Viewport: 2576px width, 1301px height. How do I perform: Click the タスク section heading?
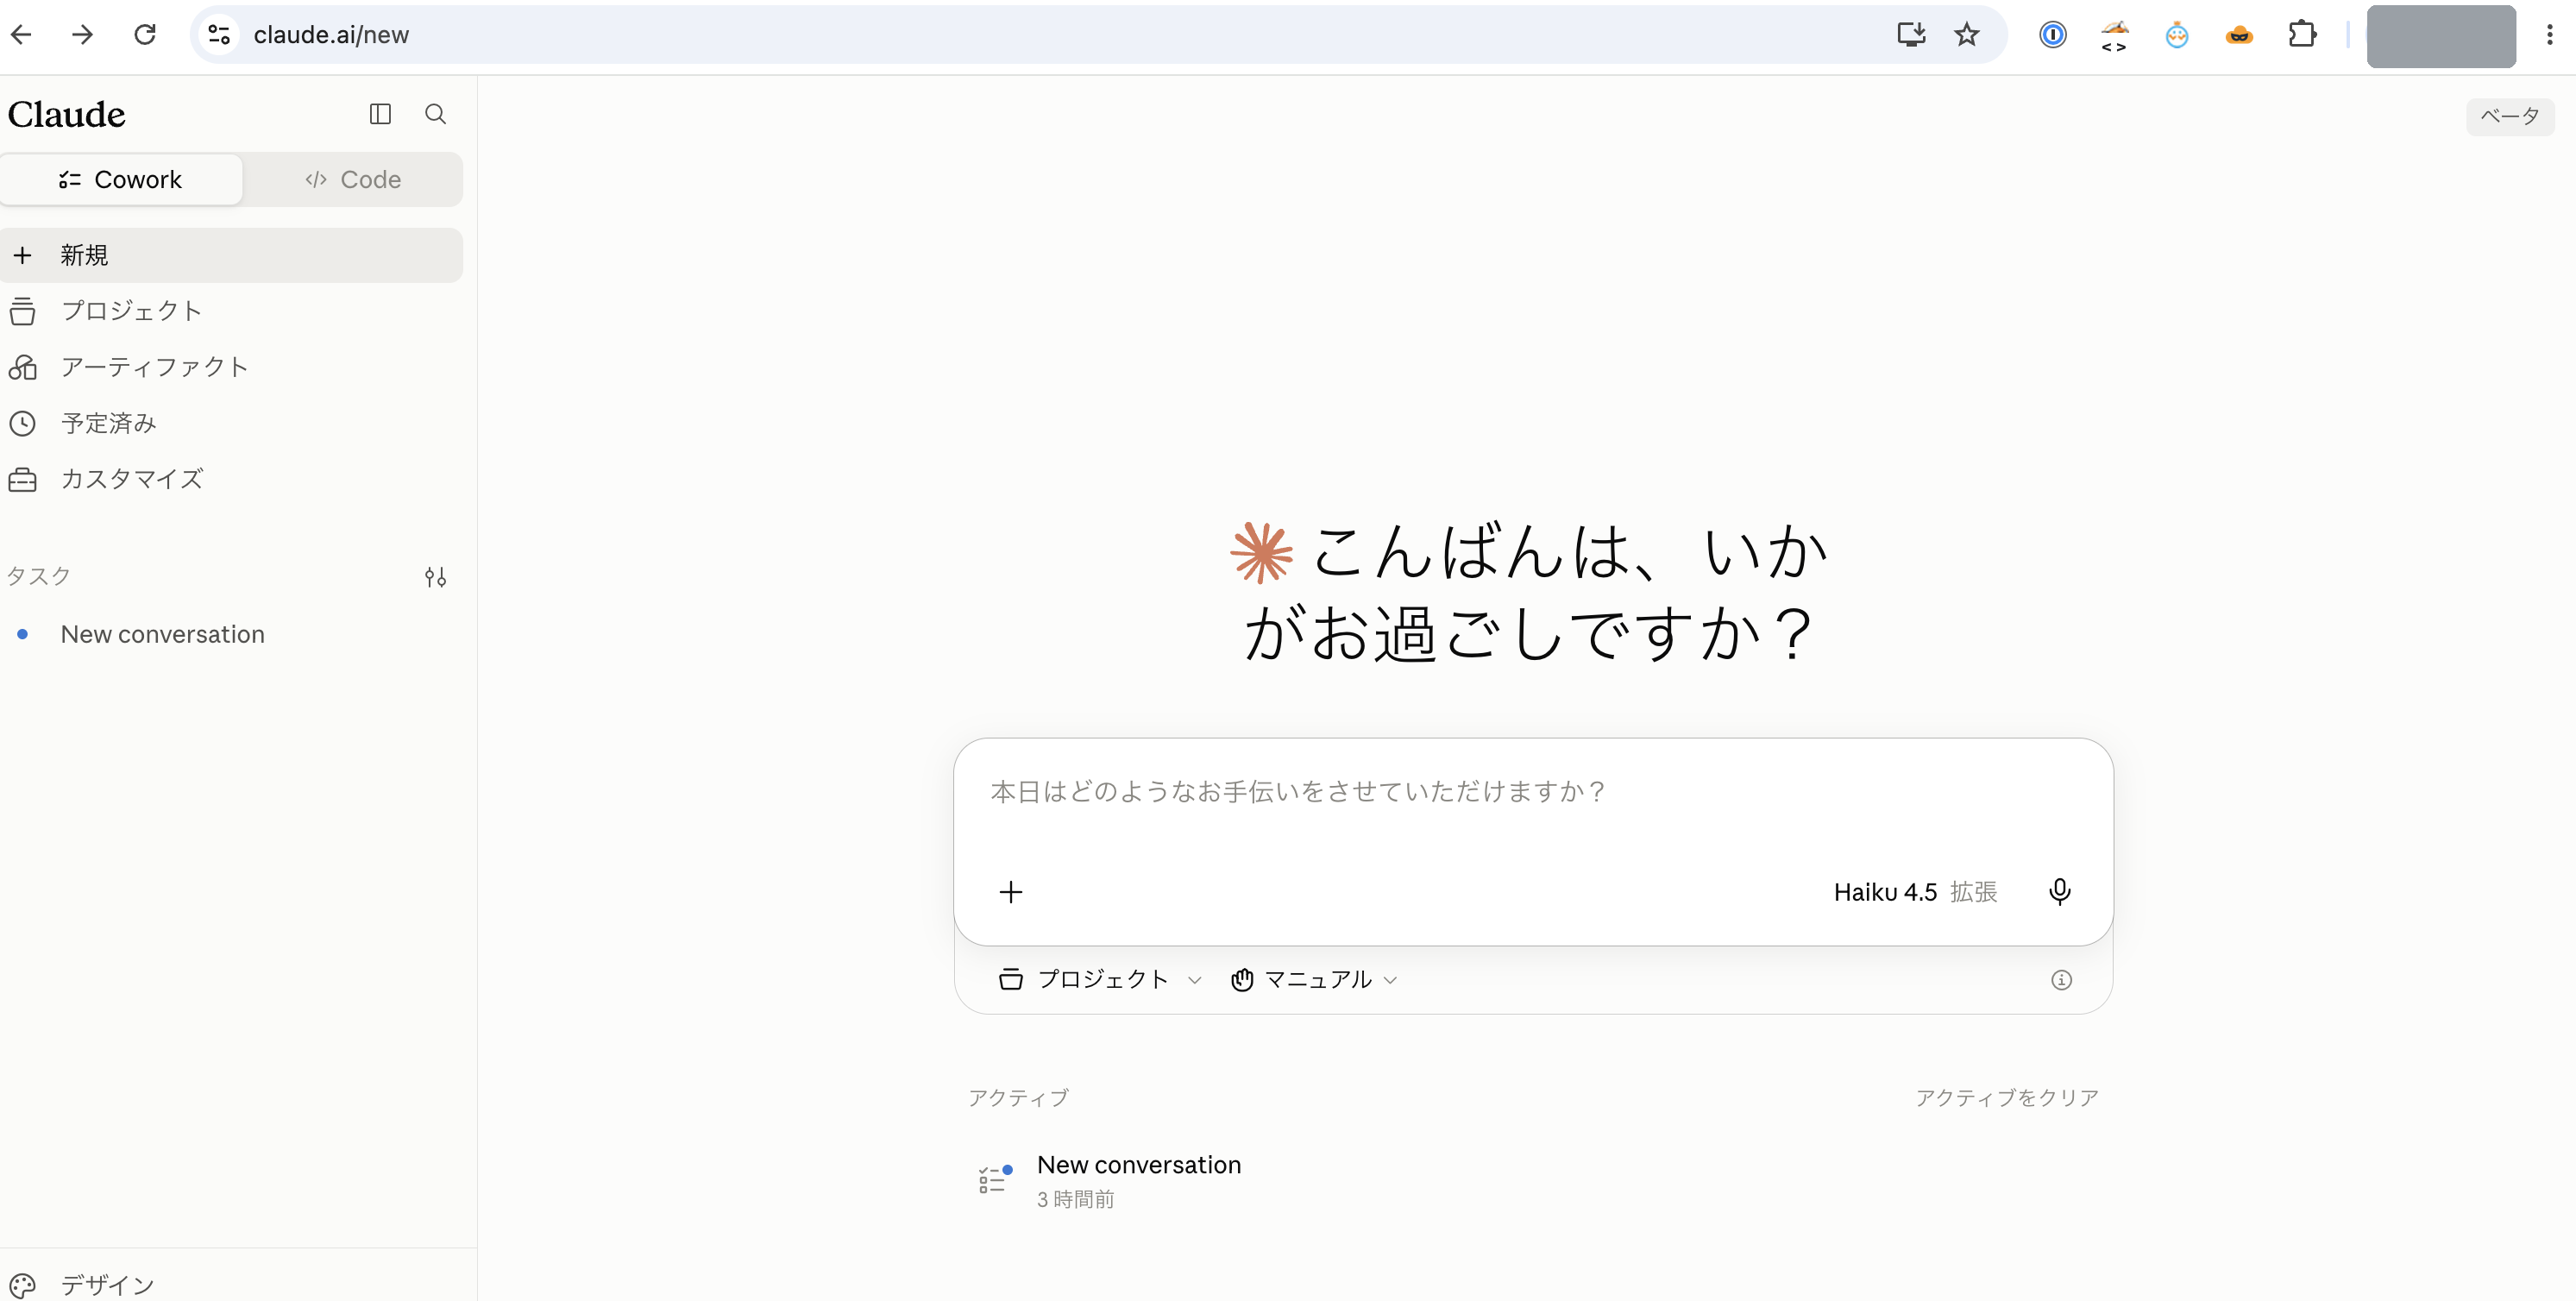[39, 576]
